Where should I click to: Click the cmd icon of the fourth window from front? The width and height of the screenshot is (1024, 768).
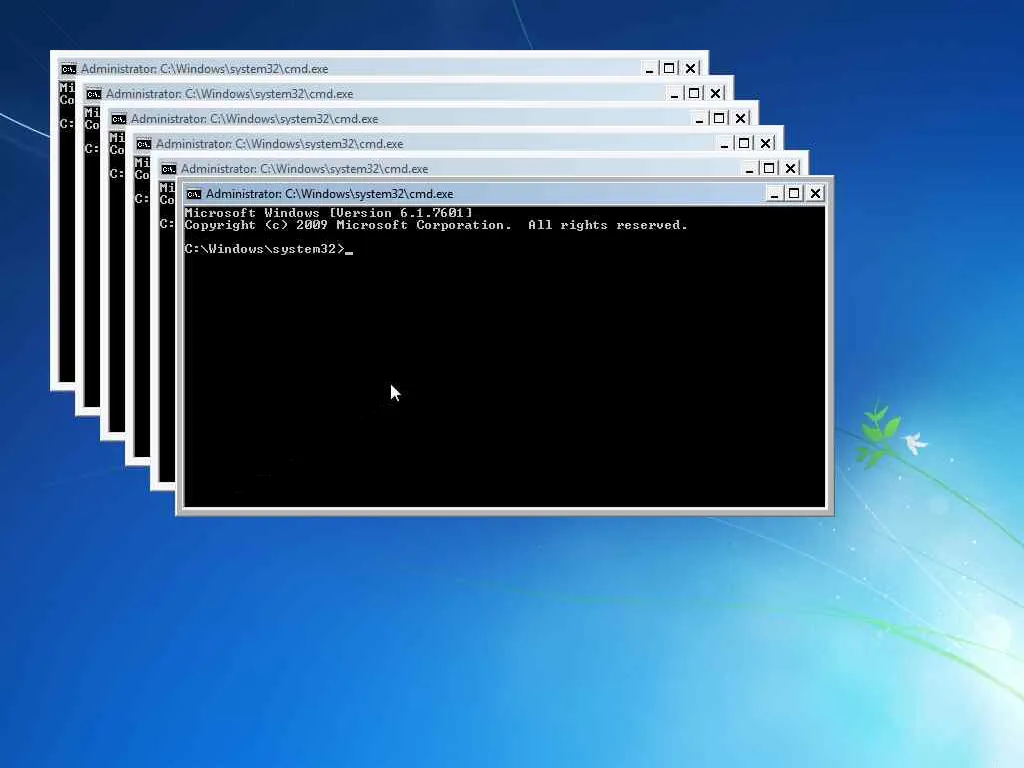[118, 119]
